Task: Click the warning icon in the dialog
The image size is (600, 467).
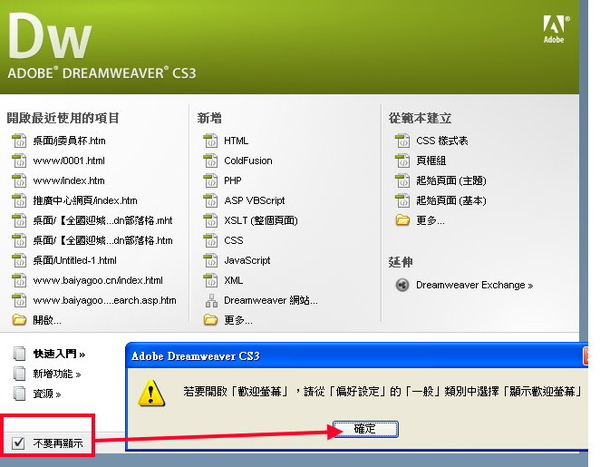Action: 152,392
